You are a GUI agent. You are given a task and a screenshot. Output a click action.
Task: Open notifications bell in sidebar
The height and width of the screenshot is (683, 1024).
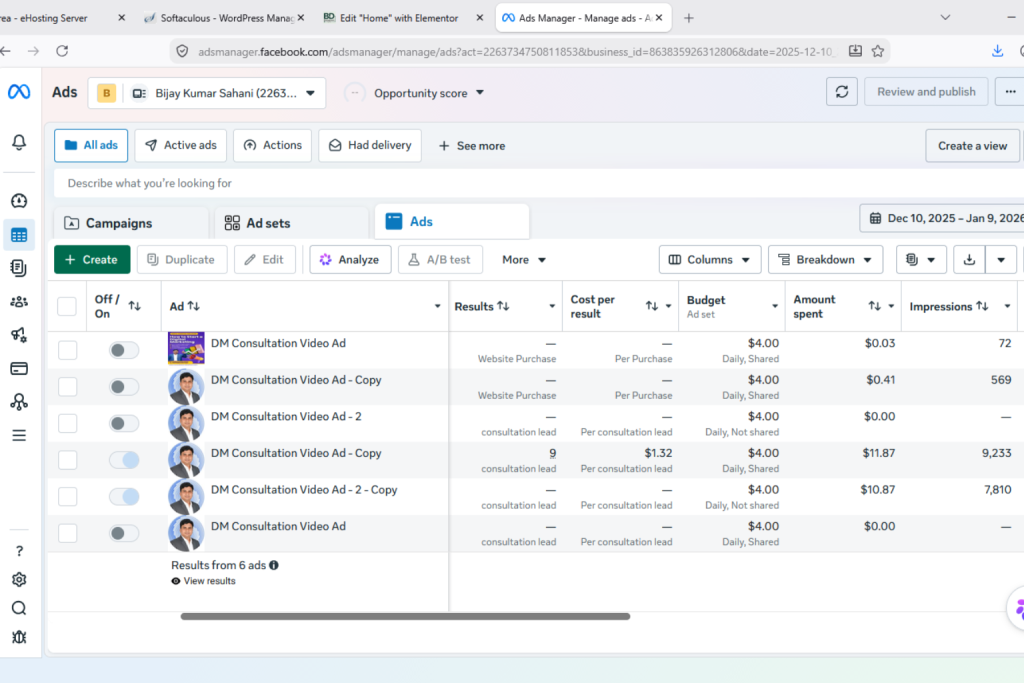point(19,142)
